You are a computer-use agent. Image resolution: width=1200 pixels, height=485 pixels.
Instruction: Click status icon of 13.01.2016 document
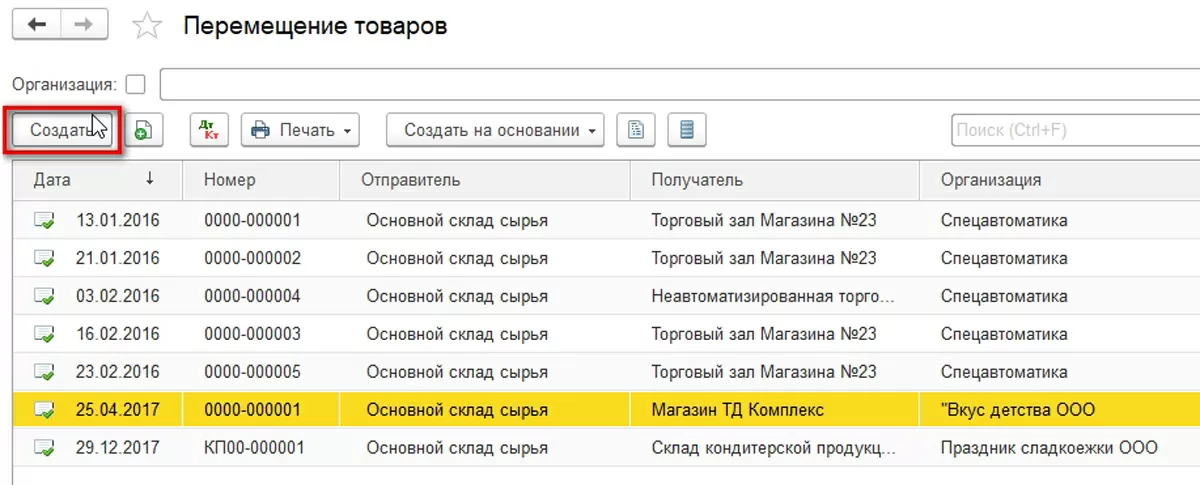[44, 220]
